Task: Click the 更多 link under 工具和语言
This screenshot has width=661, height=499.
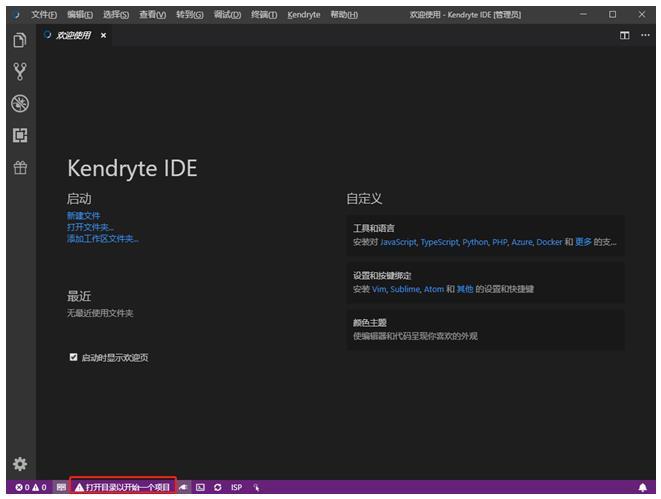Action: (583, 242)
